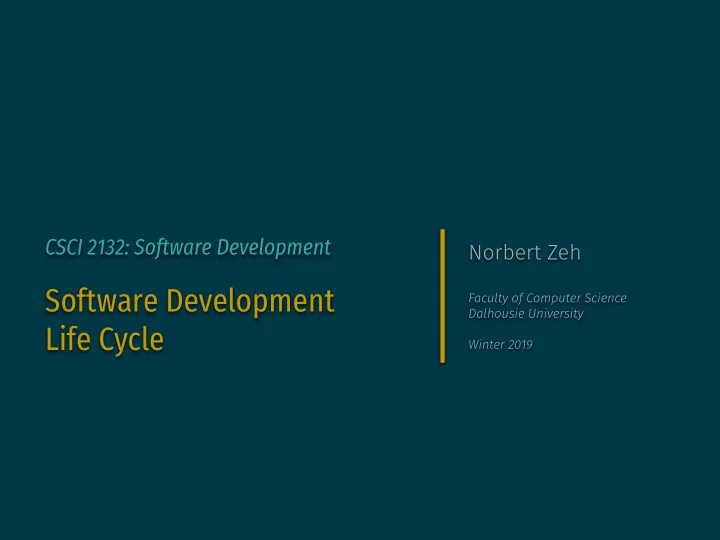Image resolution: width=720 pixels, height=540 pixels.
Task: Click the "Faculty of Computer Science" line
Action: [547, 298]
